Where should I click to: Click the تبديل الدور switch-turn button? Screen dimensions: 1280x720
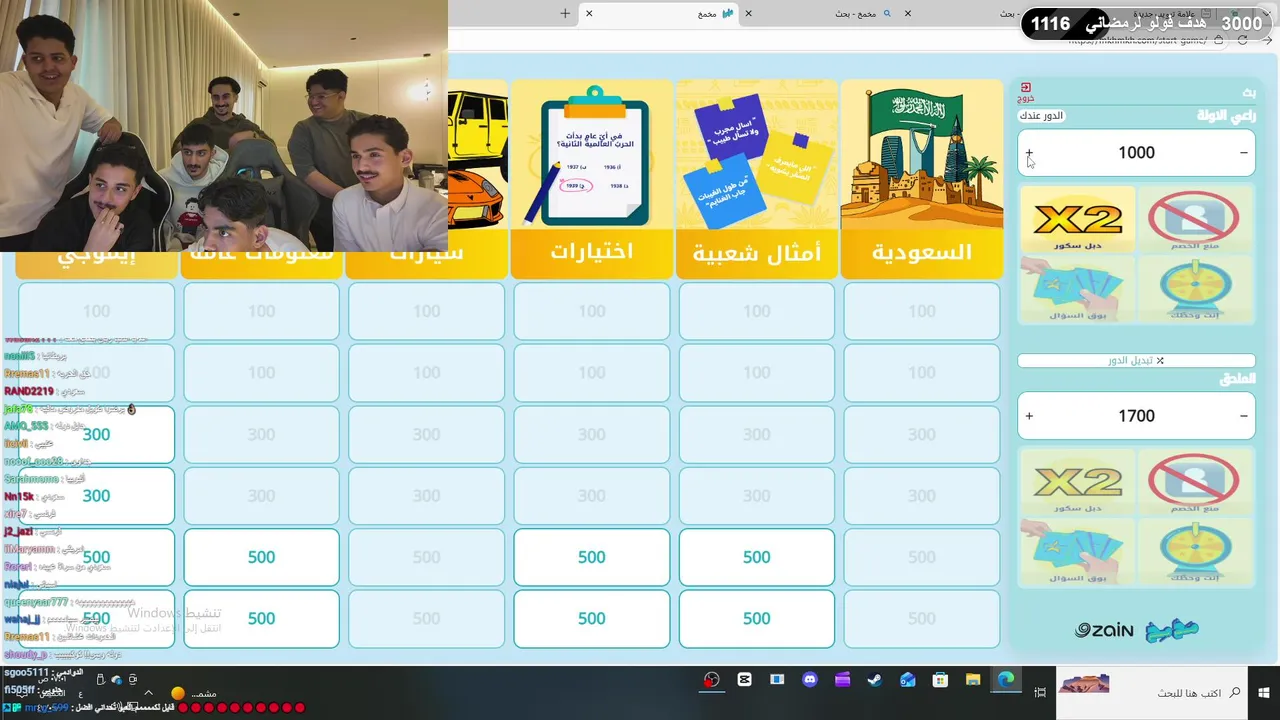point(1136,360)
